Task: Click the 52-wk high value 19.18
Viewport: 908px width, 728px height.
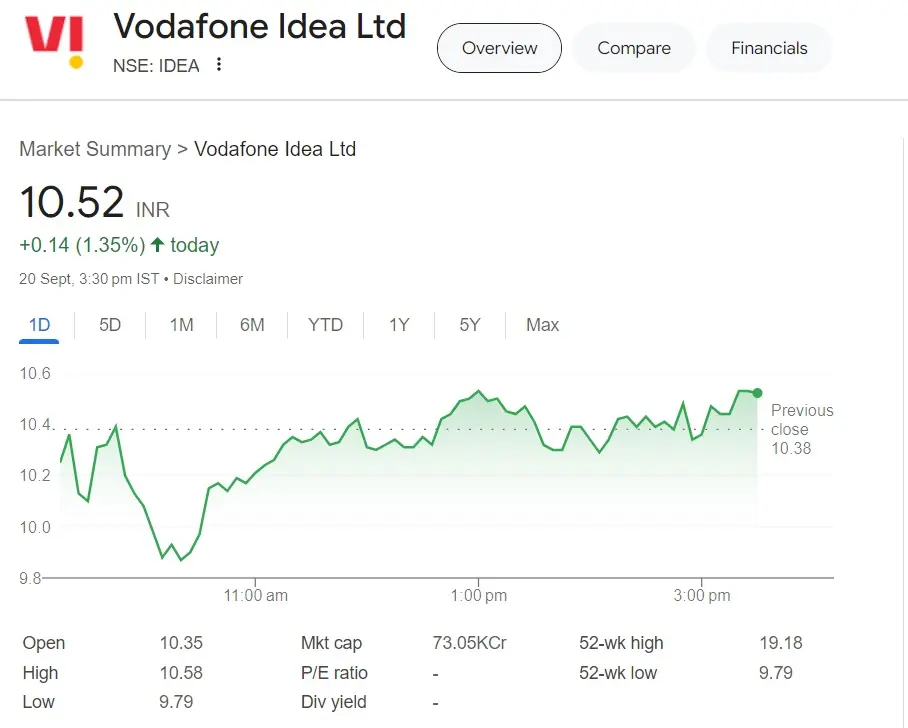Action: 779,643
